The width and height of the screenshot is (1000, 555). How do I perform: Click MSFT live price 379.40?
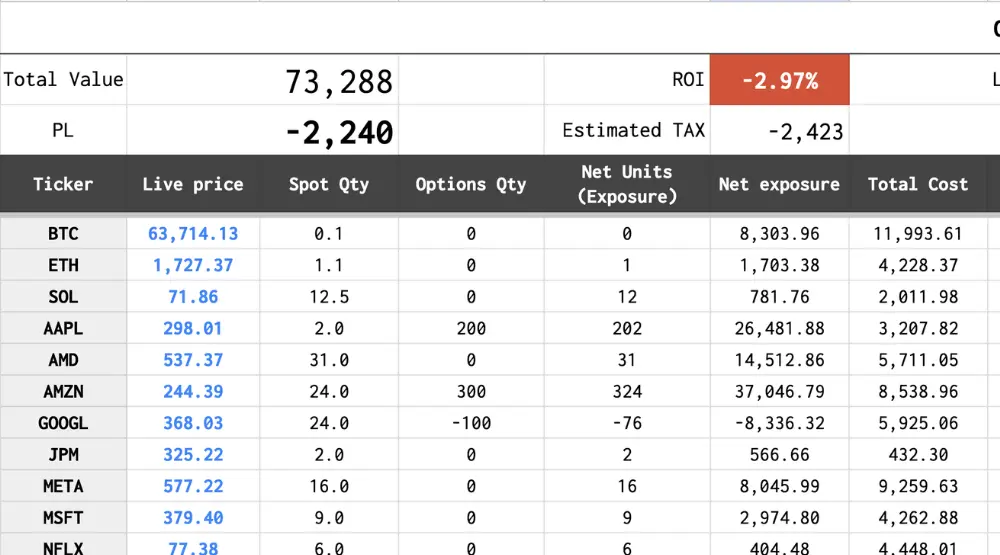tap(193, 517)
